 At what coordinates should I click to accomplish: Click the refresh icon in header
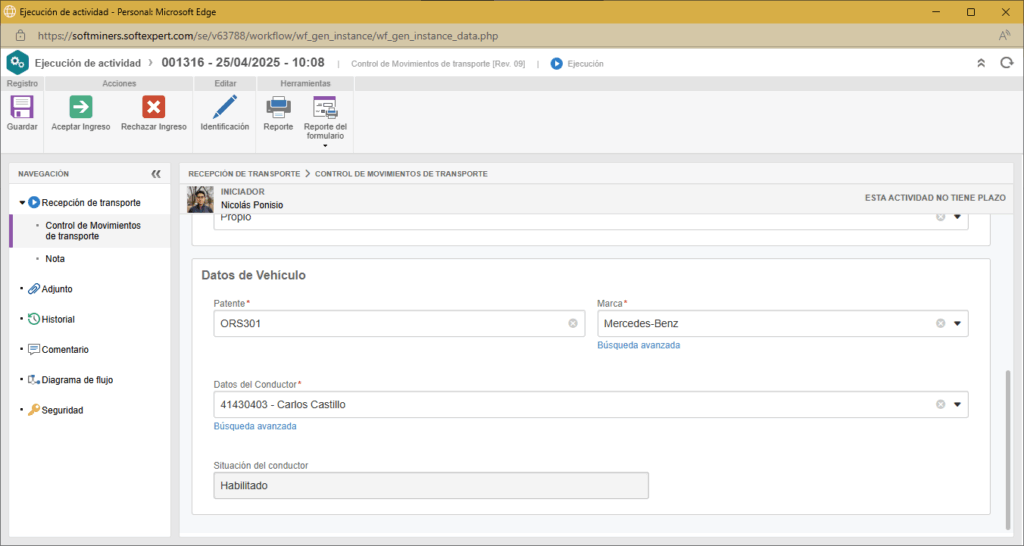pos(1007,63)
